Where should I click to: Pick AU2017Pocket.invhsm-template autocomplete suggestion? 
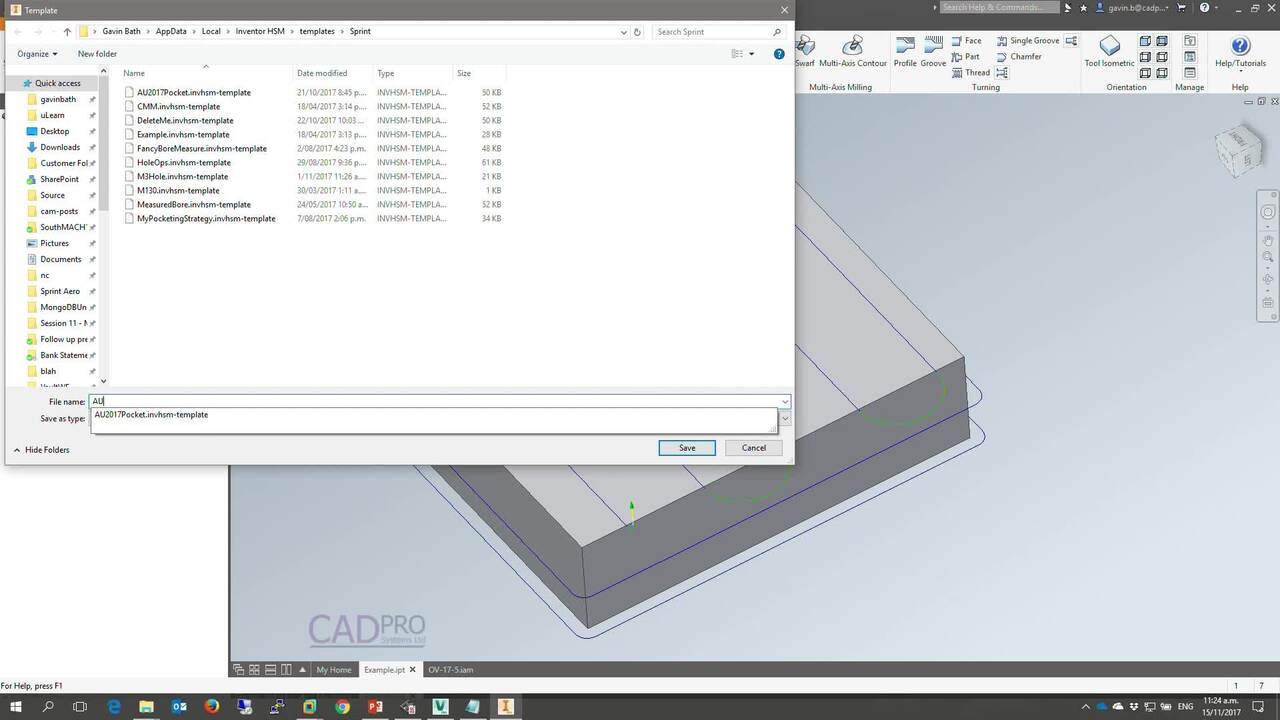pos(151,414)
